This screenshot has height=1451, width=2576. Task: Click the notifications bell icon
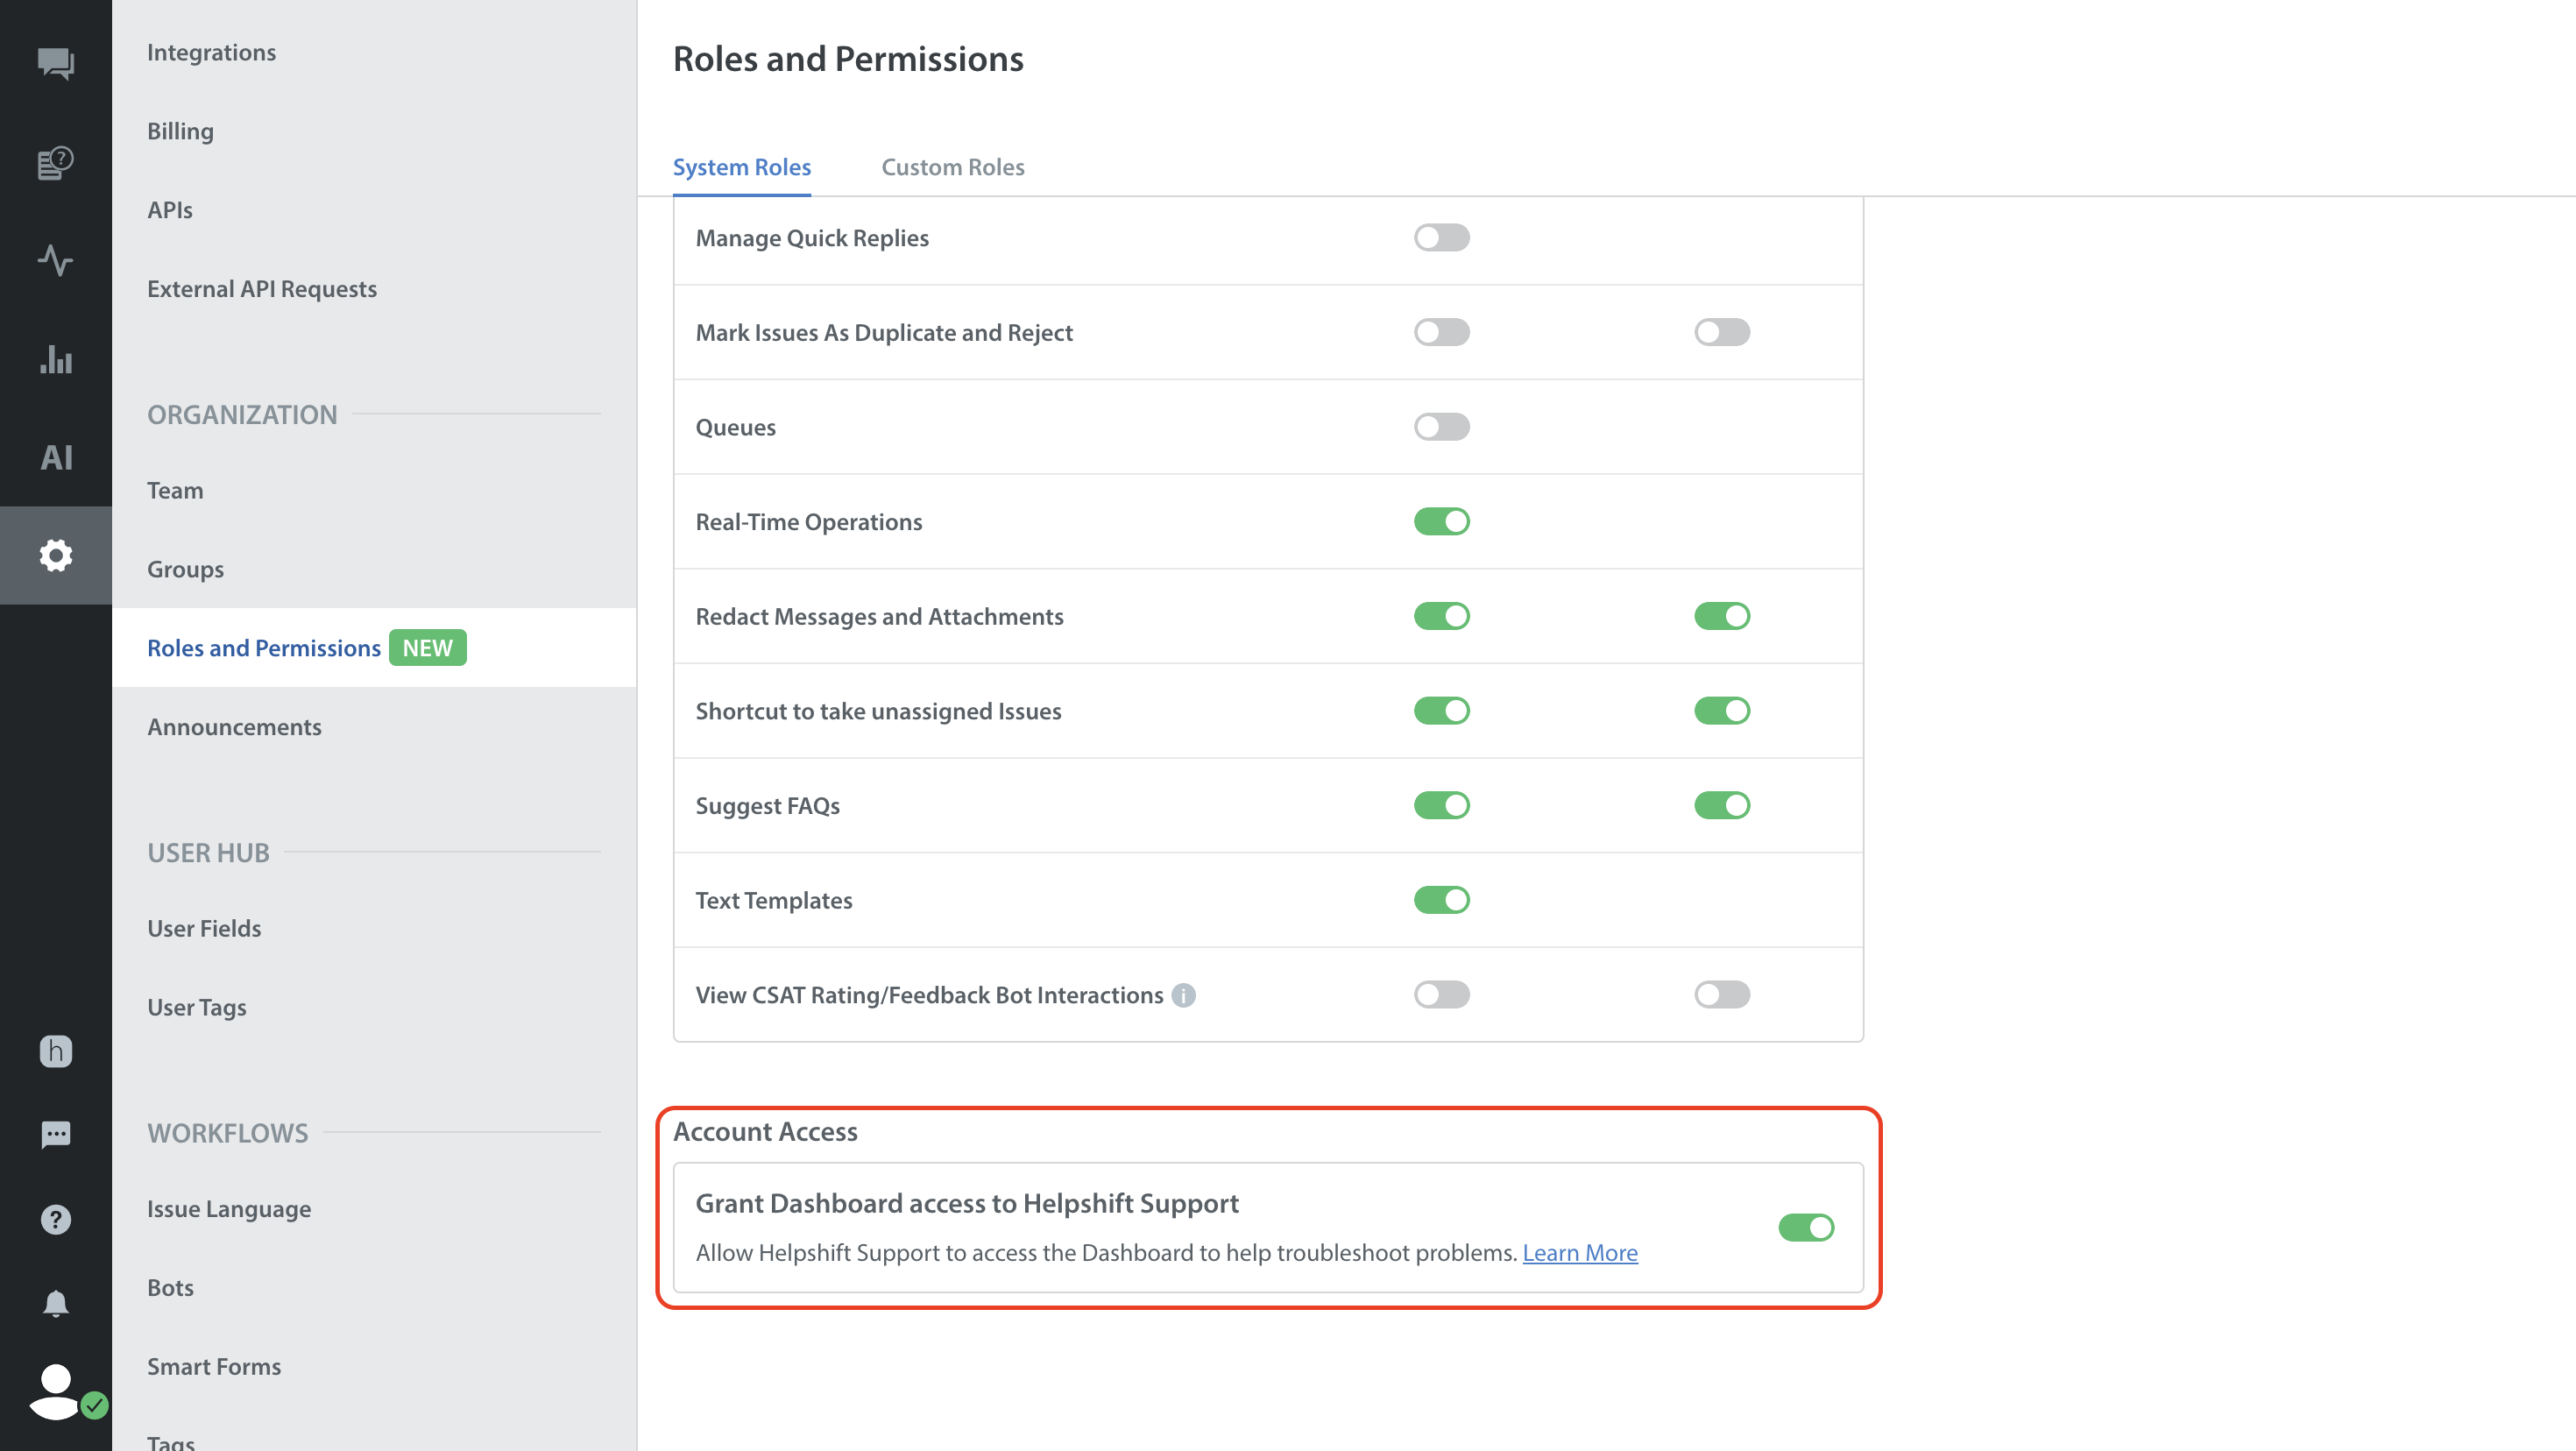56,1304
